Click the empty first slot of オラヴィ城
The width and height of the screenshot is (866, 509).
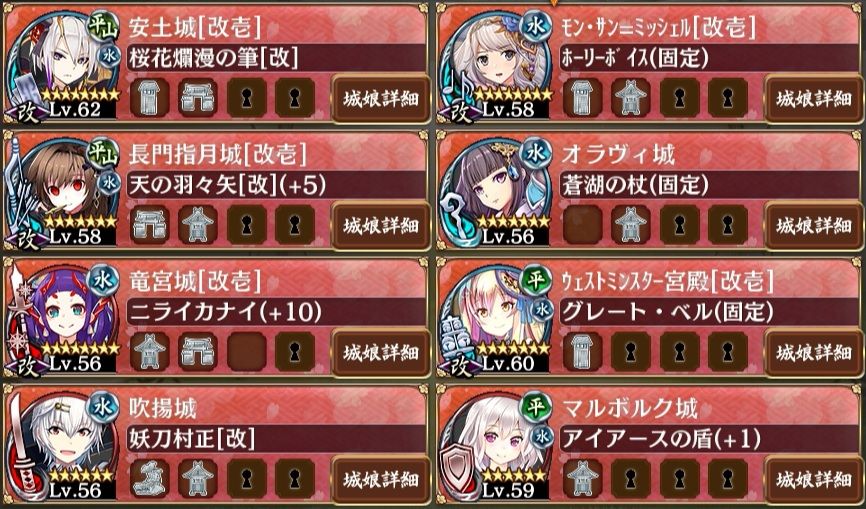(x=582, y=225)
